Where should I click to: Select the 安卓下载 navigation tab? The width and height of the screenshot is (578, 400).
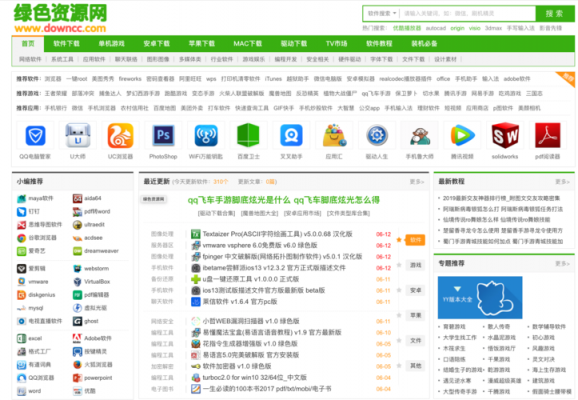coord(157,44)
